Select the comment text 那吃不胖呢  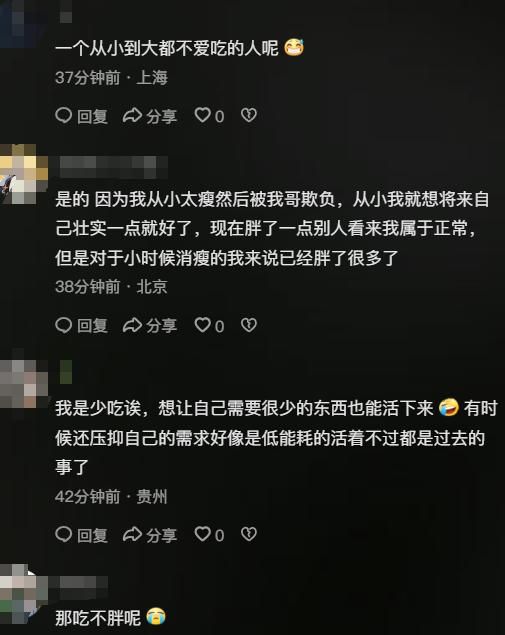(x=98, y=618)
